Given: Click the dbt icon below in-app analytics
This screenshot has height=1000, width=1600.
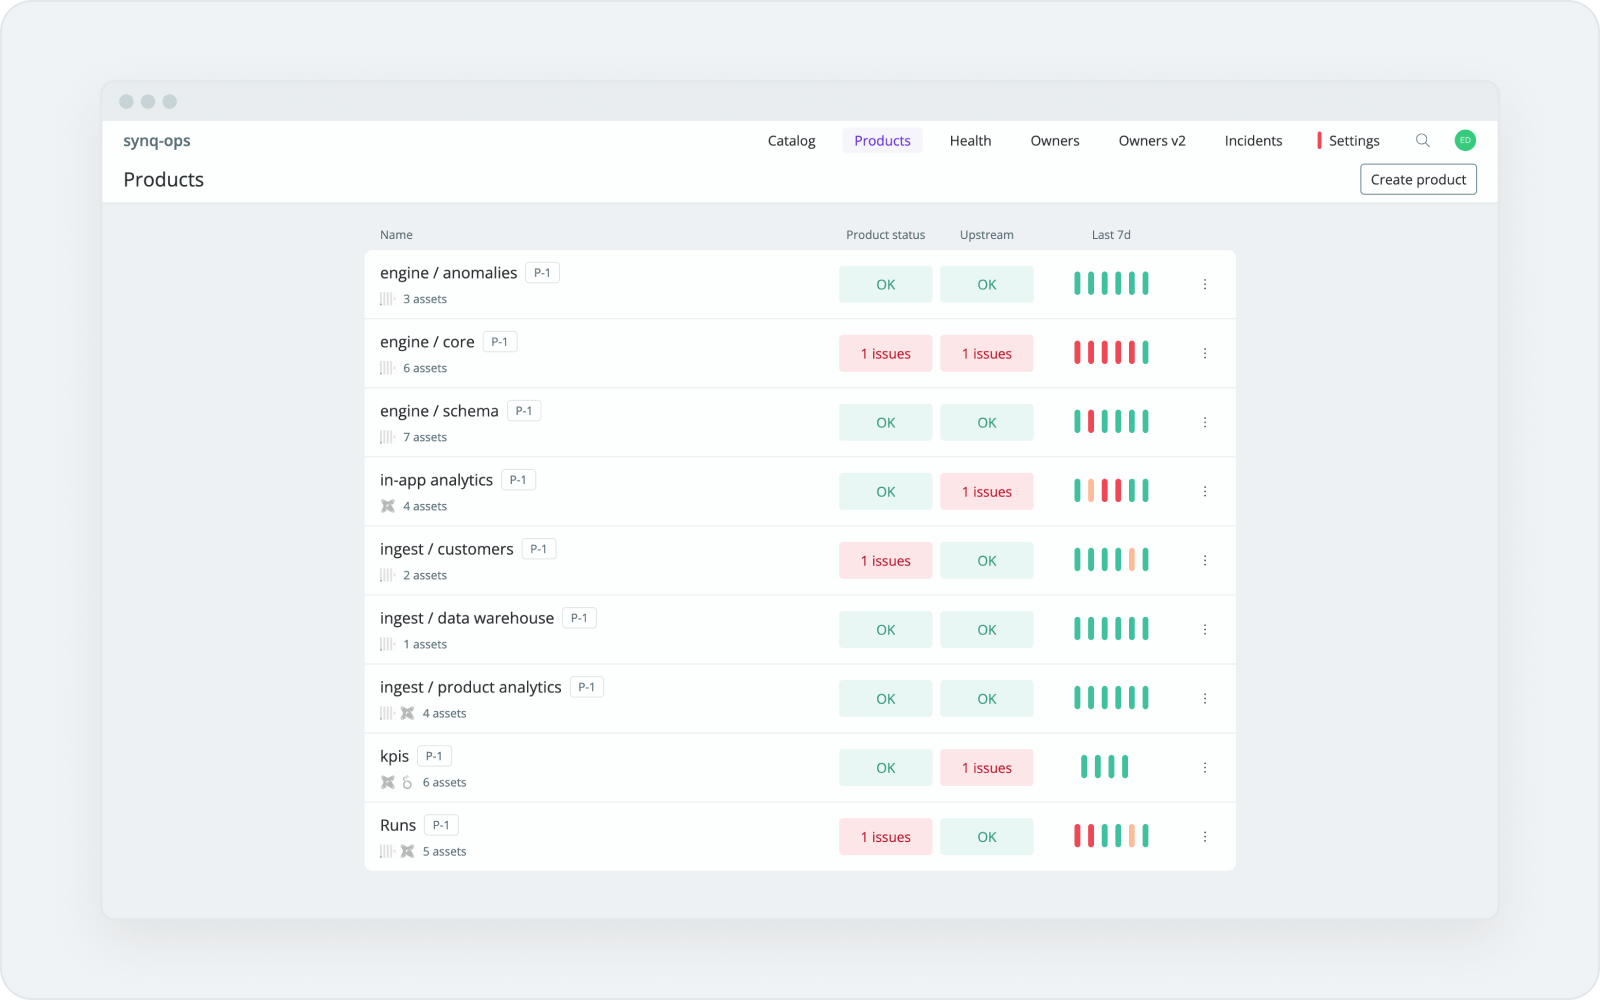Looking at the screenshot, I should [x=388, y=506].
